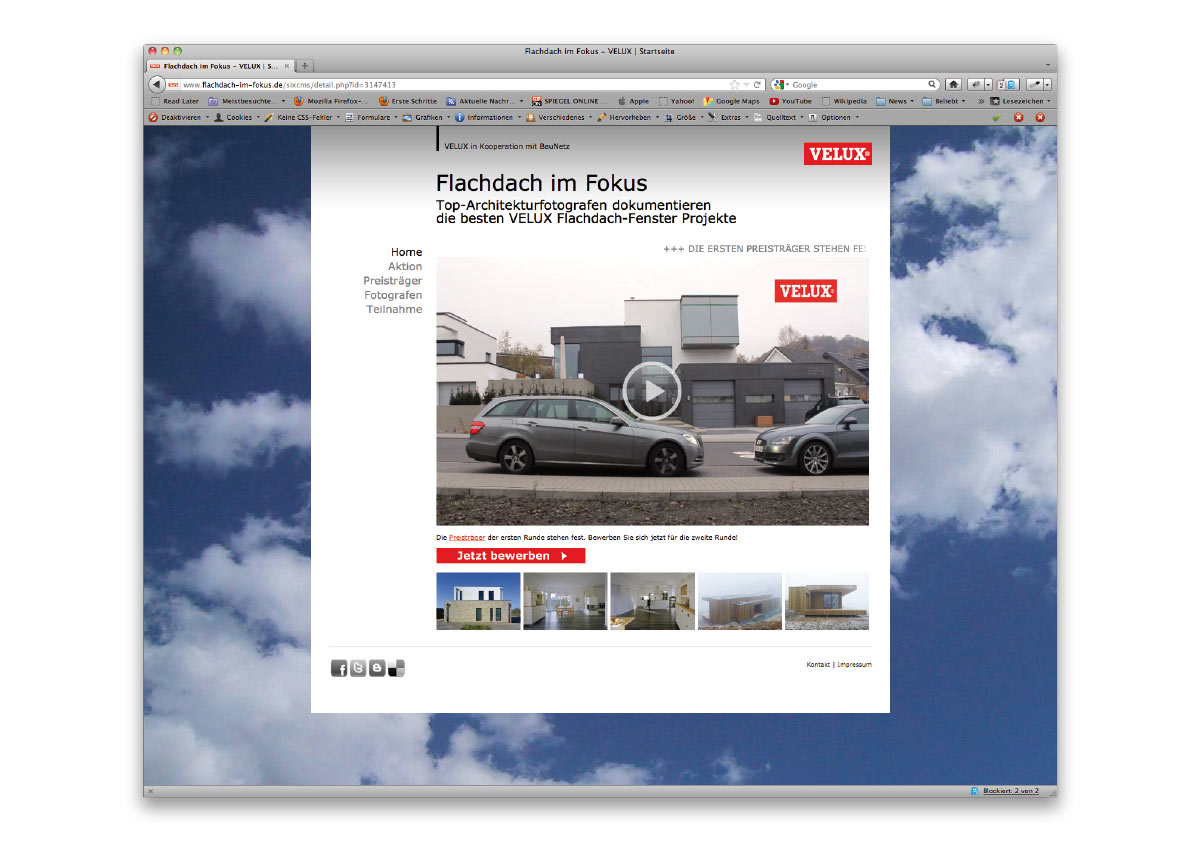Click the Home button in the Firefox toolbar
The image size is (1200, 860).
point(954,85)
